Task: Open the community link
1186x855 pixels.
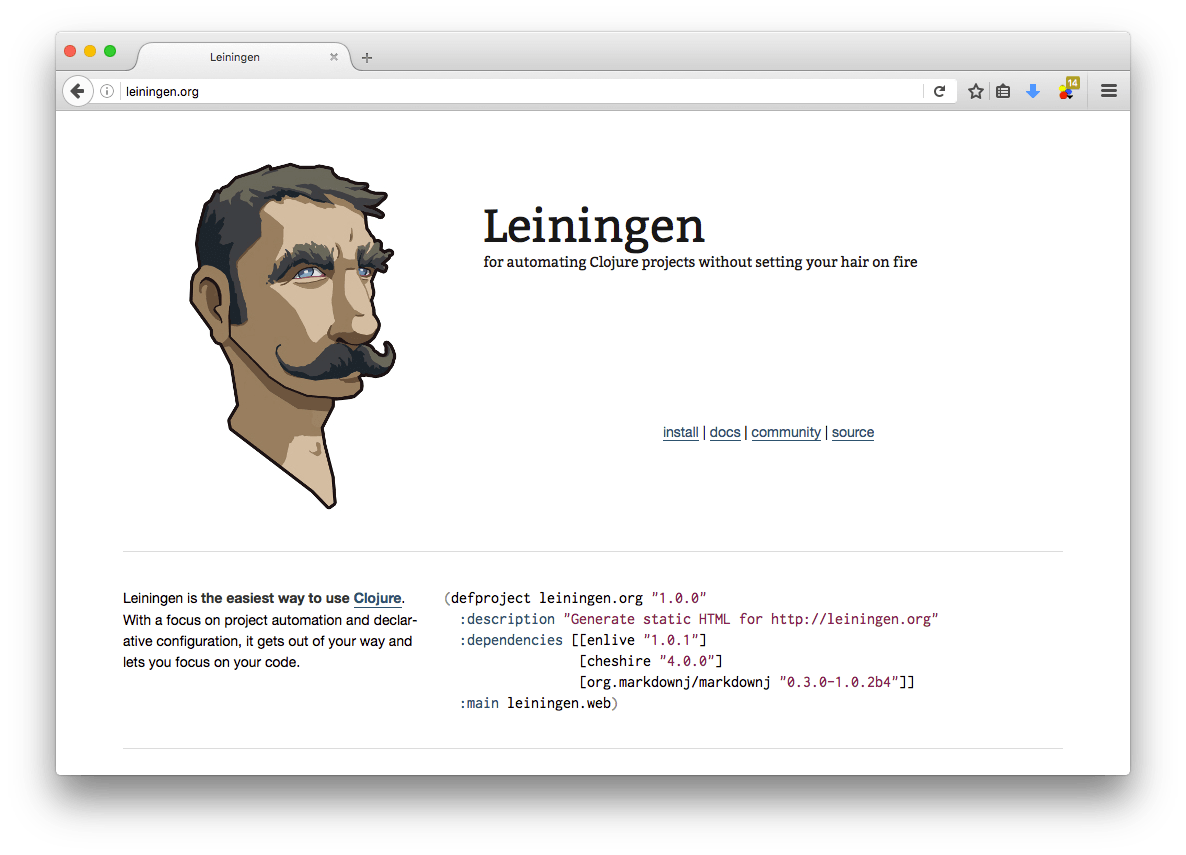Action: tap(786, 432)
